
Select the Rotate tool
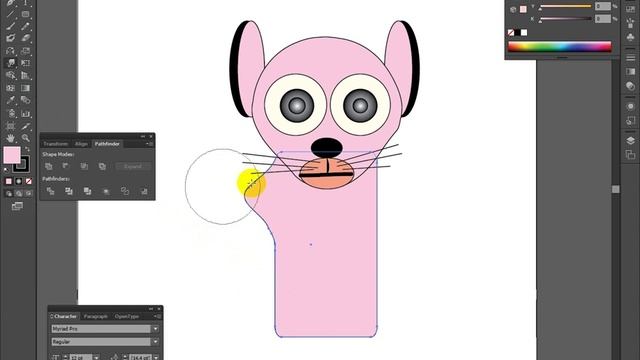pyautogui.click(x=11, y=51)
